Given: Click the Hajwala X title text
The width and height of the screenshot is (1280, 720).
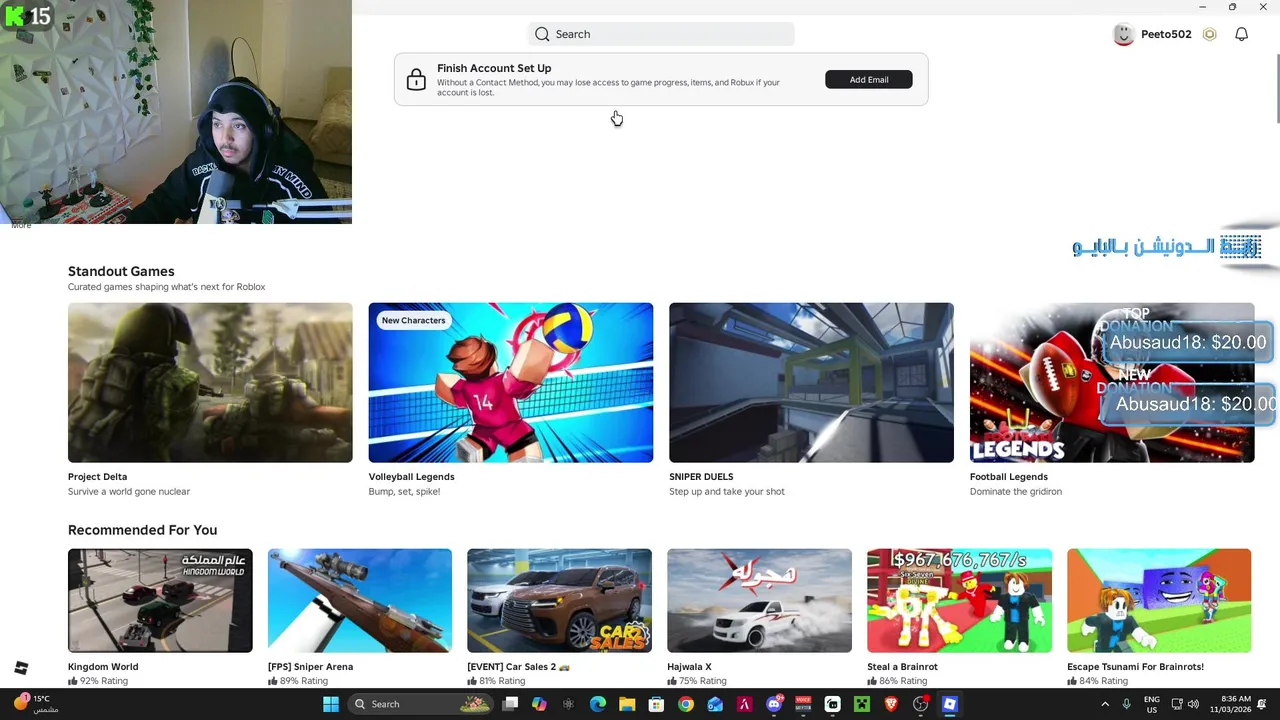Looking at the screenshot, I should (689, 667).
